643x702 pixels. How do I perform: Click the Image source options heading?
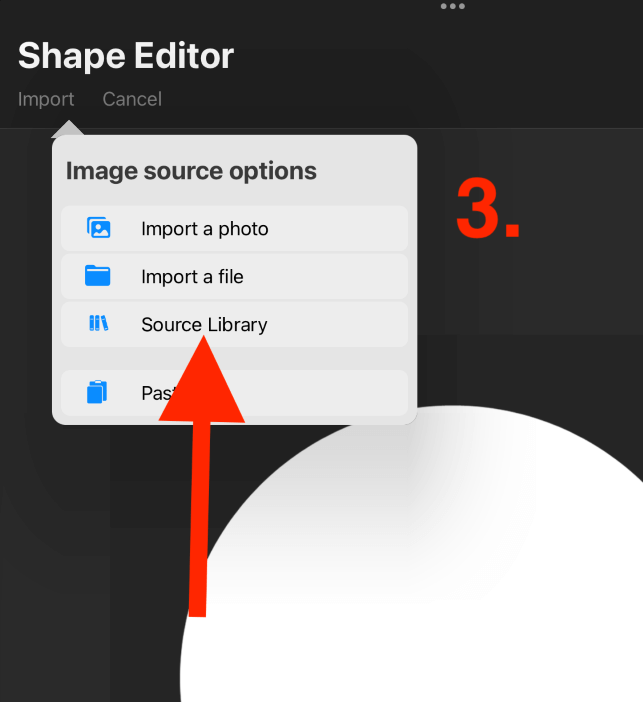point(191,171)
